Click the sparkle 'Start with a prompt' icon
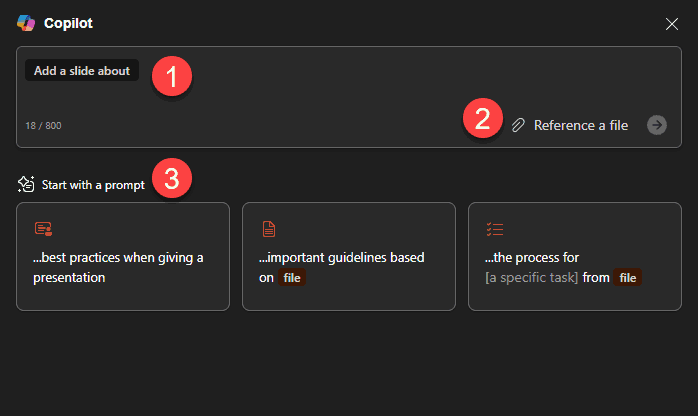The image size is (698, 416). [x=27, y=184]
